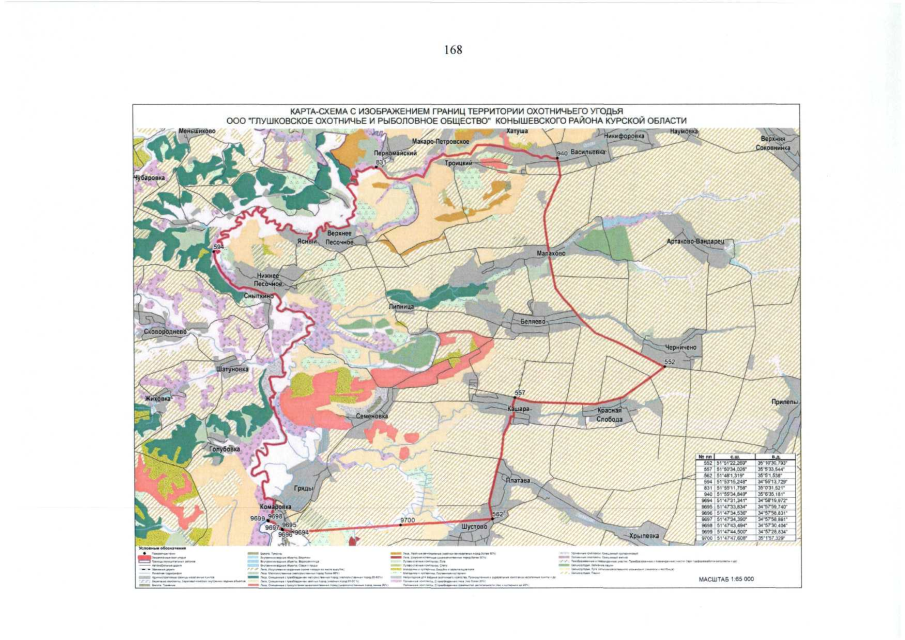
Task: Click the Малахово village label
Action: (x=552, y=253)
